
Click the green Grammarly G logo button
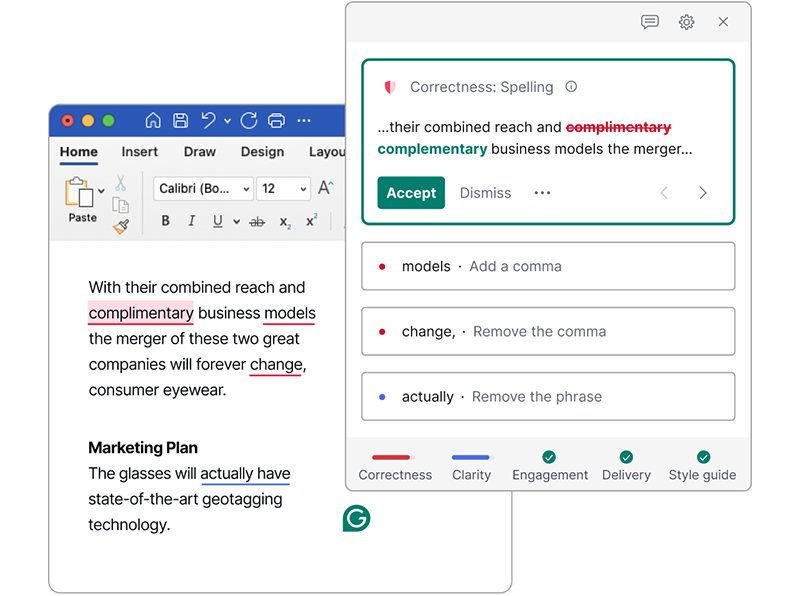[x=356, y=518]
